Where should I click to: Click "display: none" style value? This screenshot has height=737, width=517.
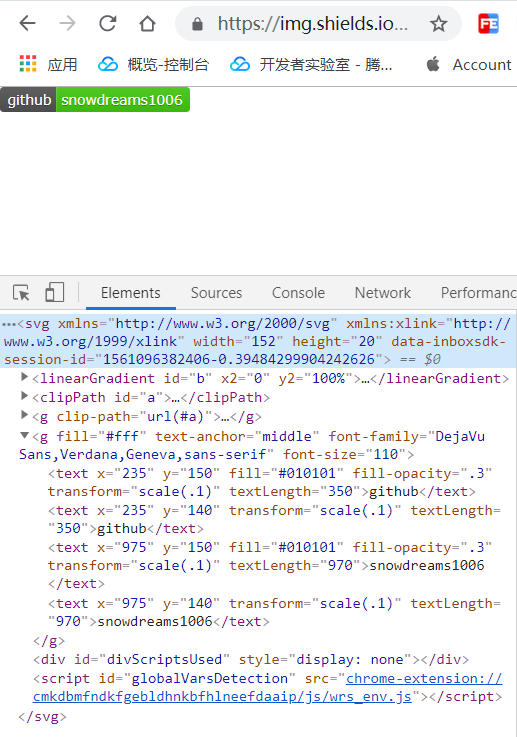click(350, 659)
